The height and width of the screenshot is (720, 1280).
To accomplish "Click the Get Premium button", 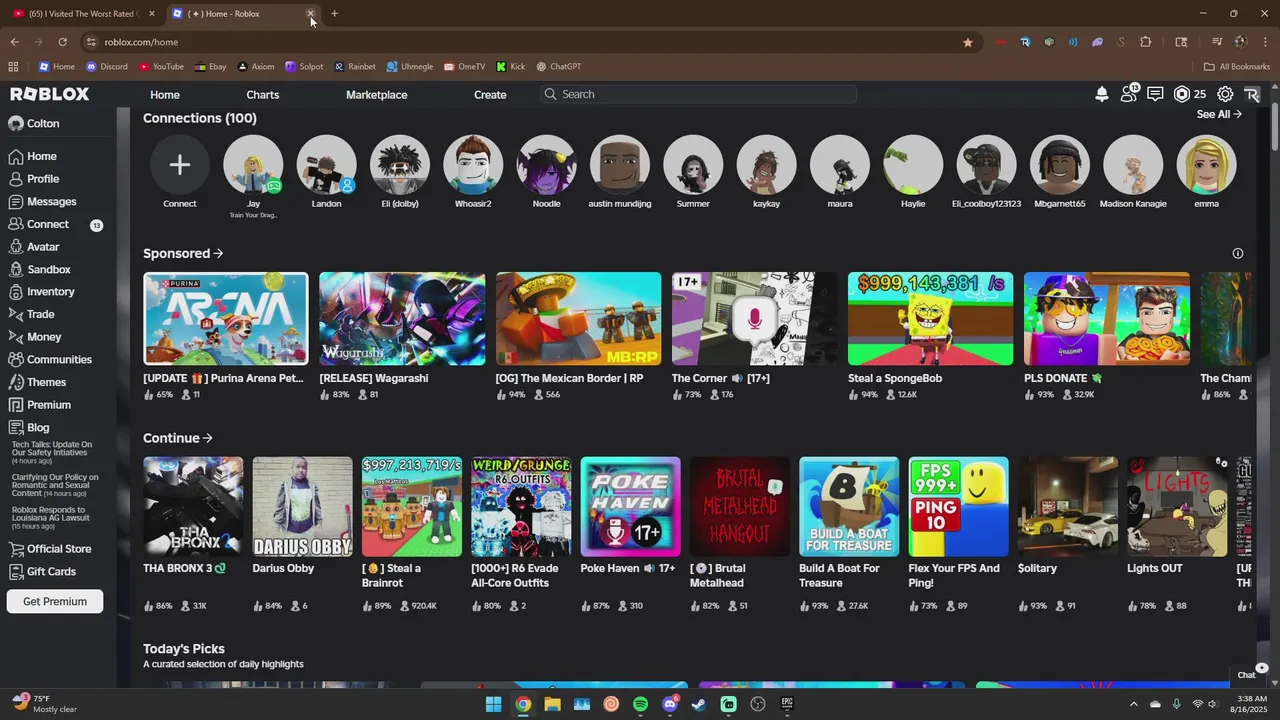I will (55, 601).
